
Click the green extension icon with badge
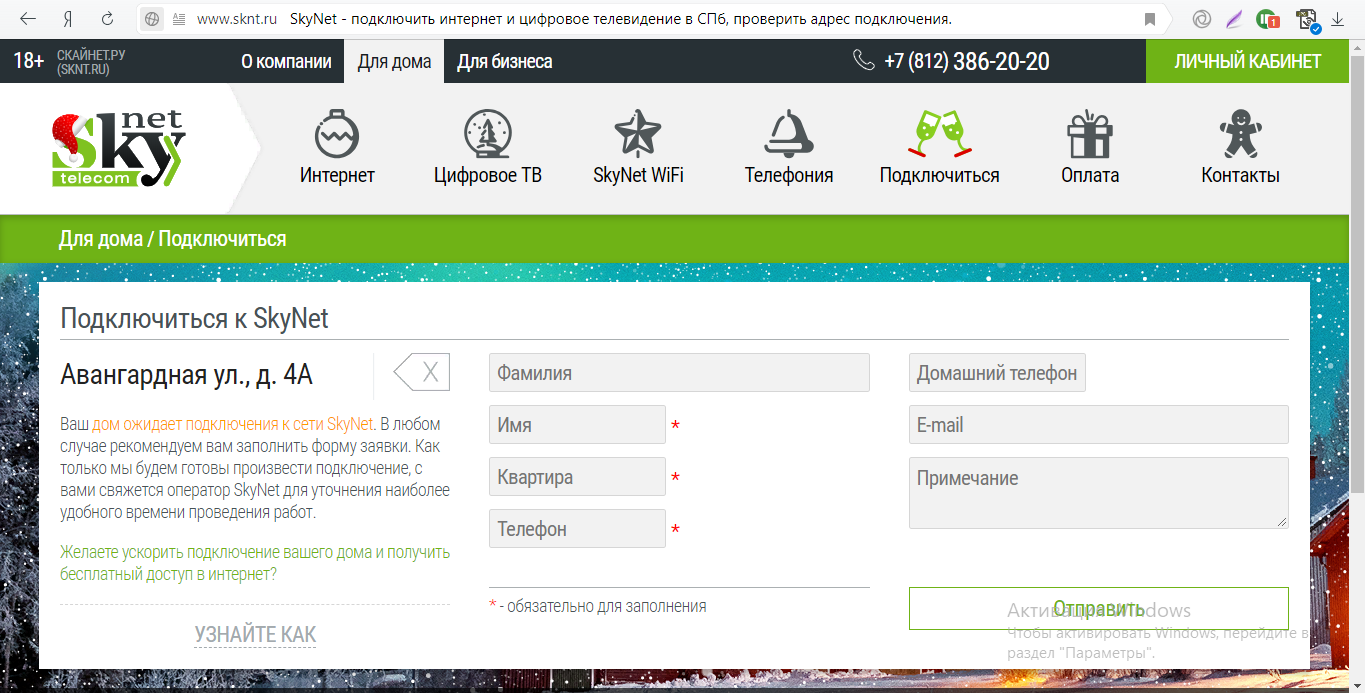(1268, 19)
